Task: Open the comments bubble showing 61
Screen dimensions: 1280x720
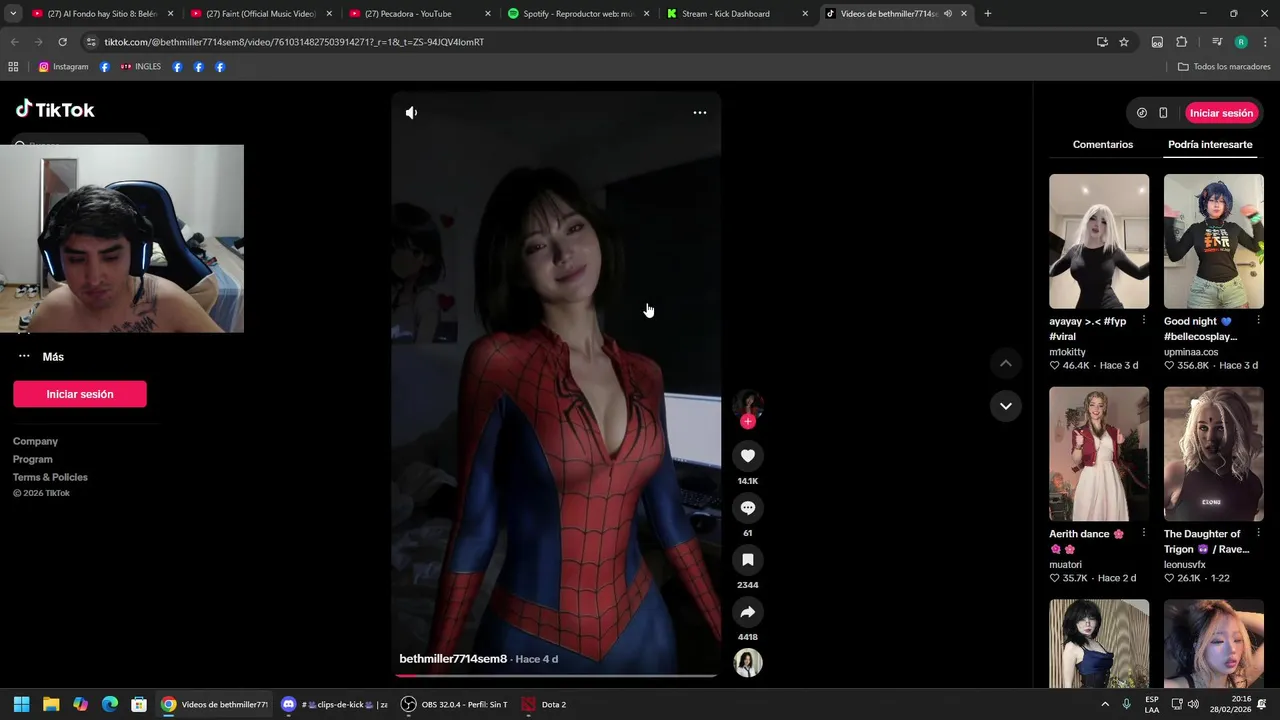Action: click(748, 508)
